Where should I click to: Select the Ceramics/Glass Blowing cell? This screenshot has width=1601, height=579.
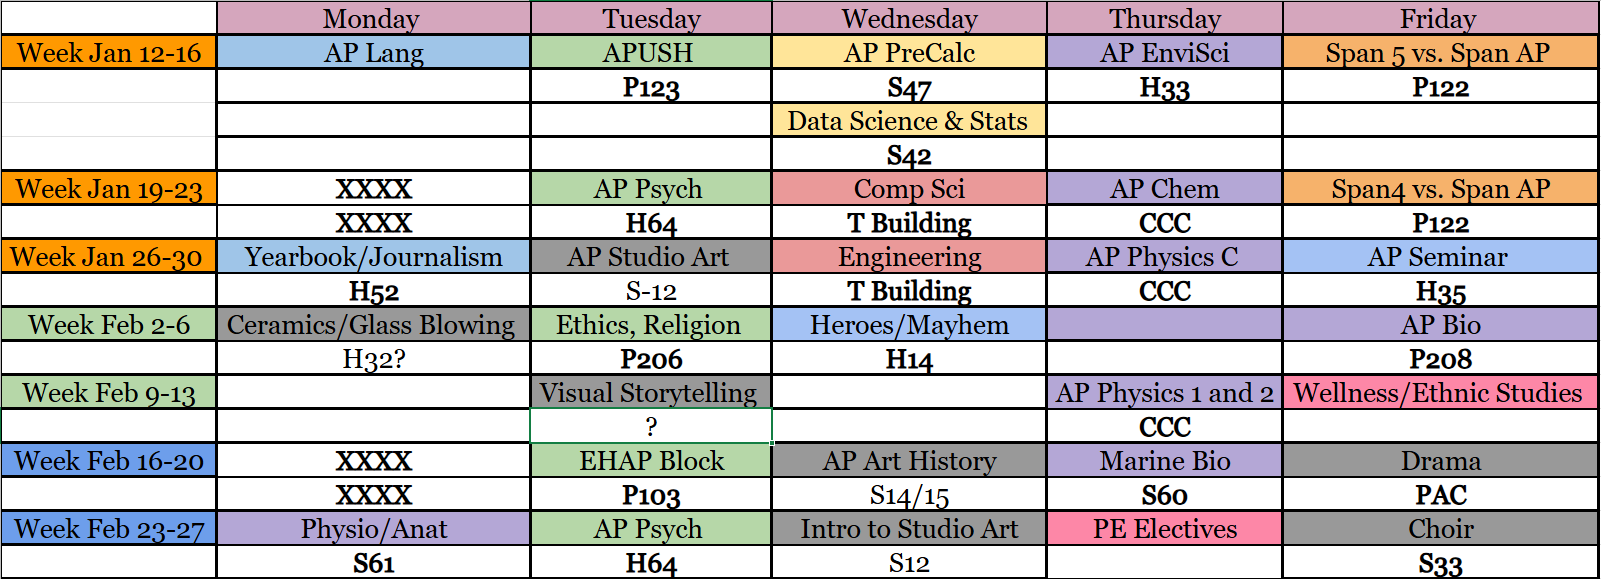[372, 325]
